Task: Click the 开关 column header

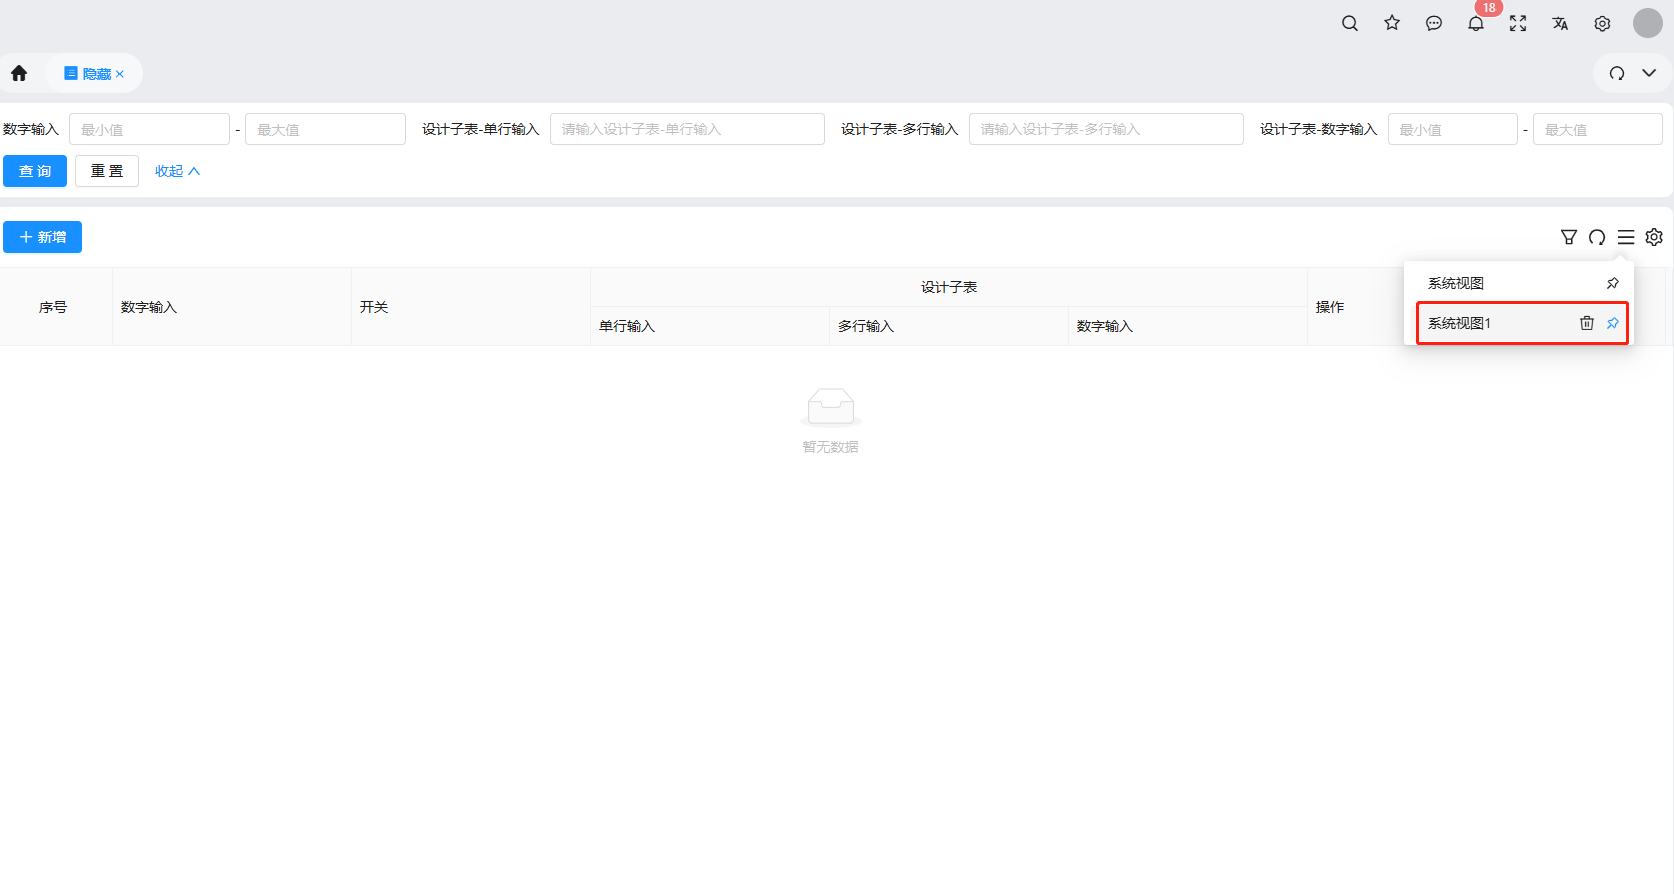Action: tap(471, 307)
